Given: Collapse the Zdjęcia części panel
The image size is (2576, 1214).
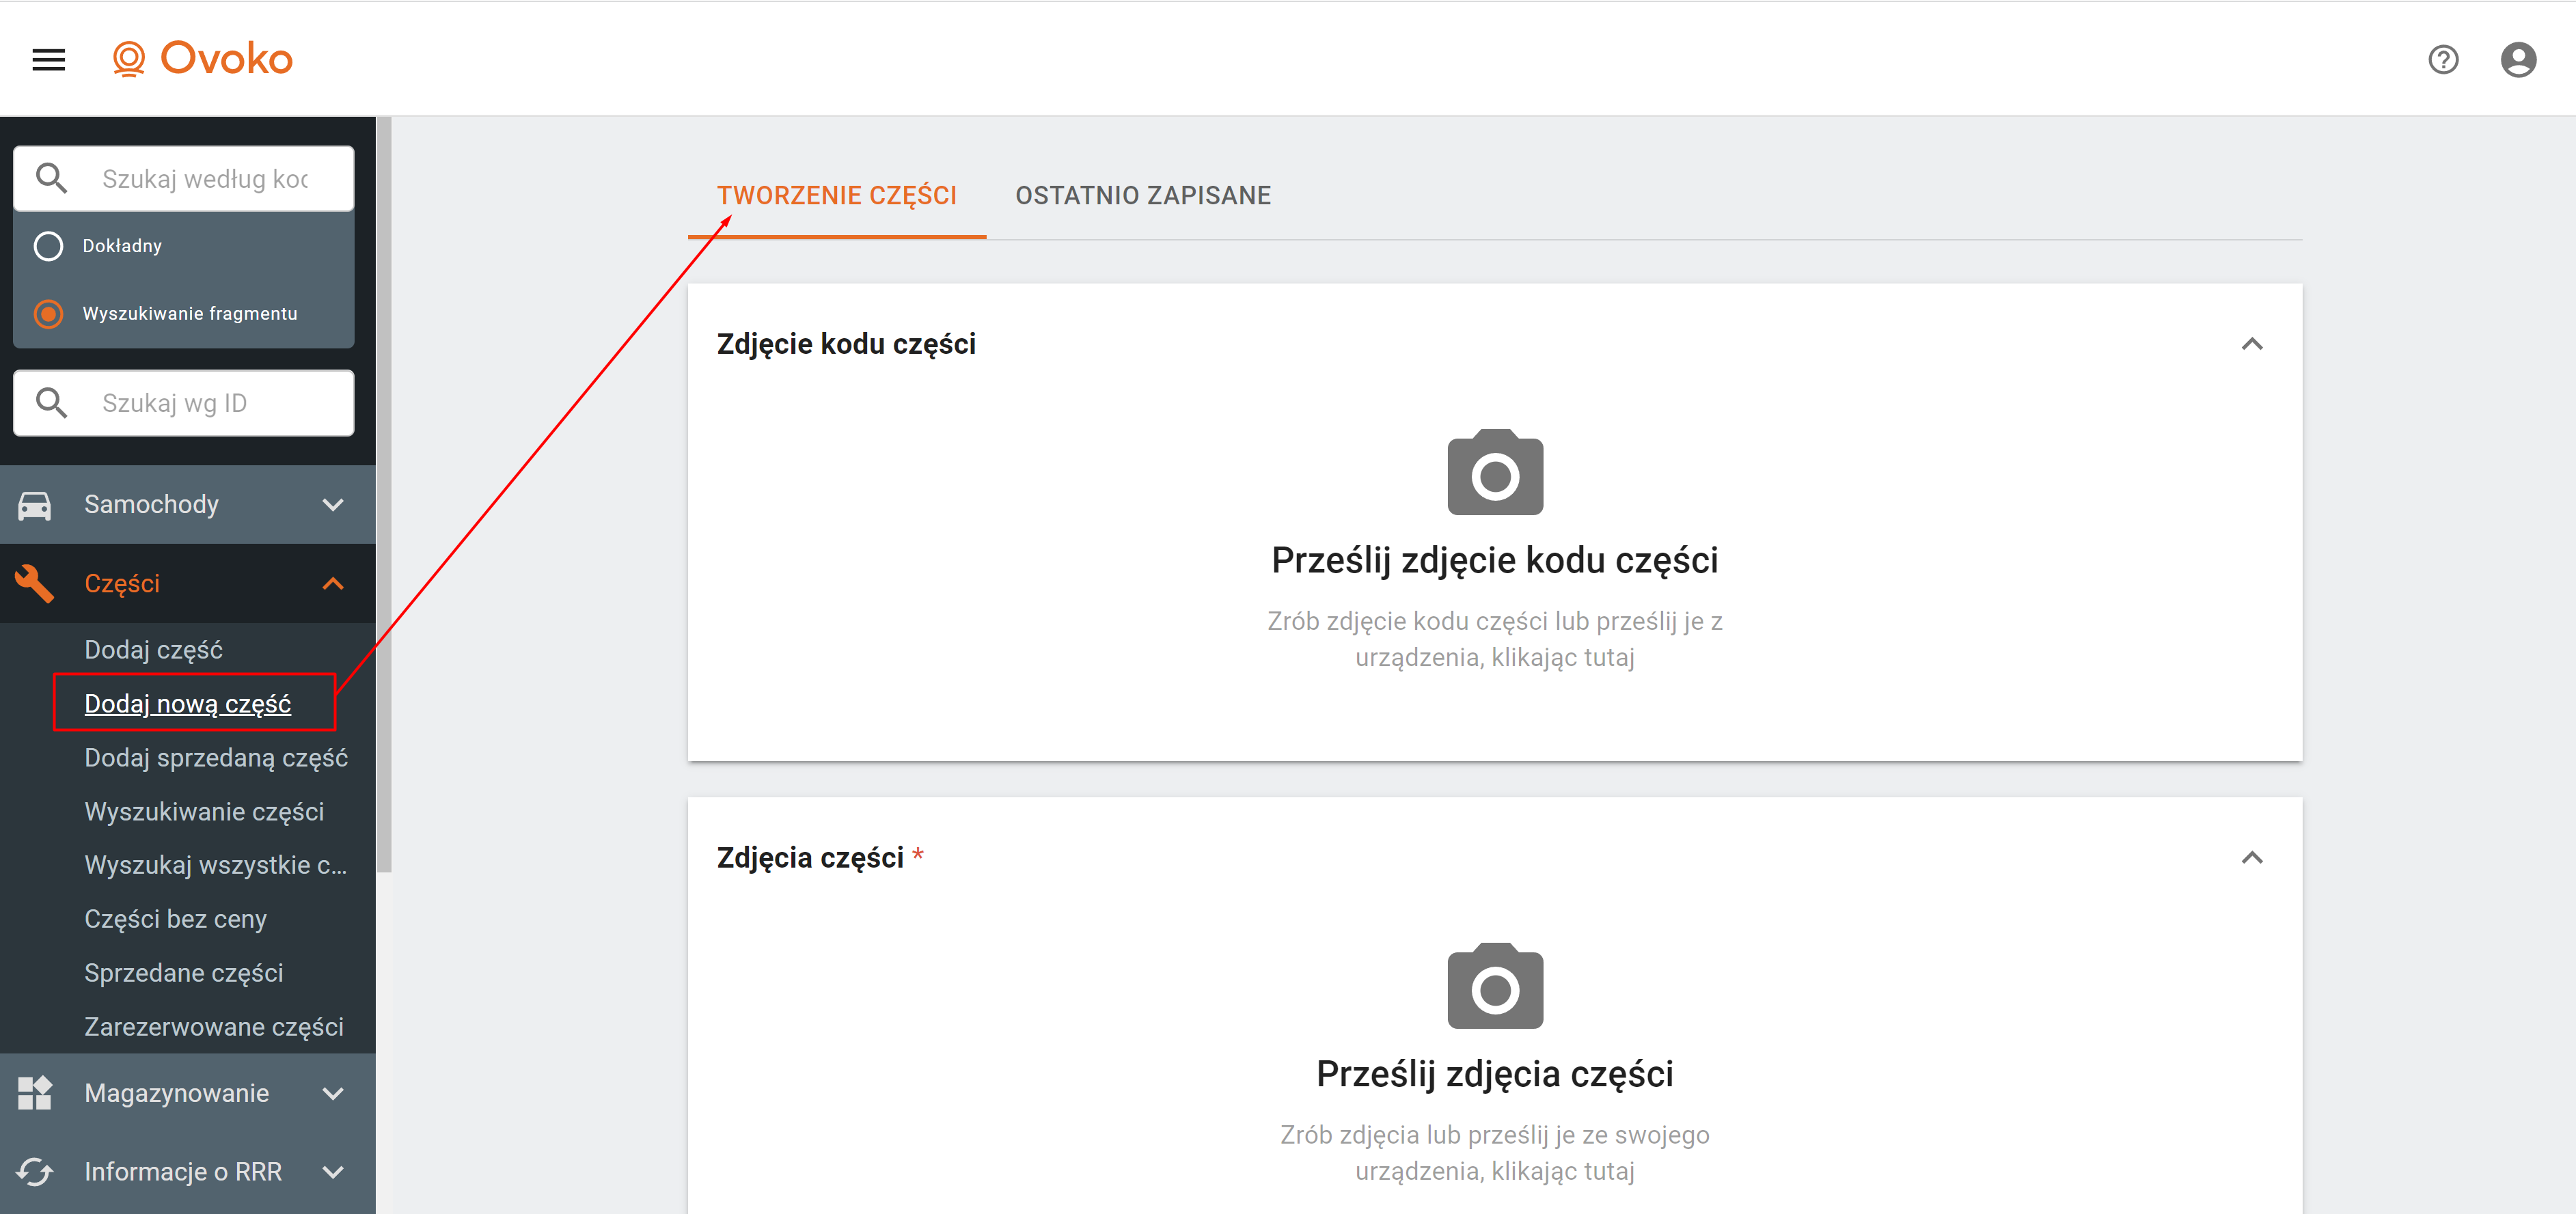Looking at the screenshot, I should (2251, 858).
